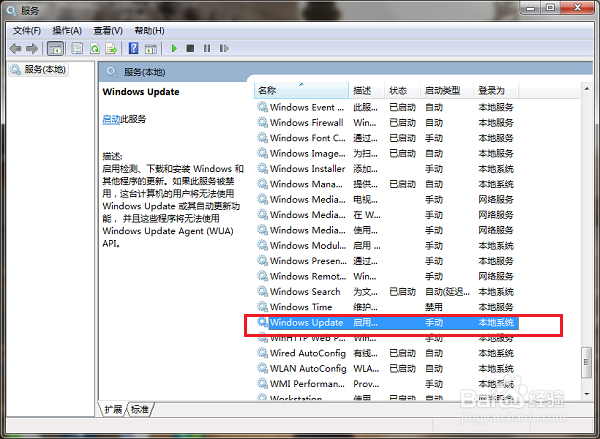This screenshot has height=439, width=600.
Task: Click 禁用 startup type of Windows Time
Action: click(434, 307)
